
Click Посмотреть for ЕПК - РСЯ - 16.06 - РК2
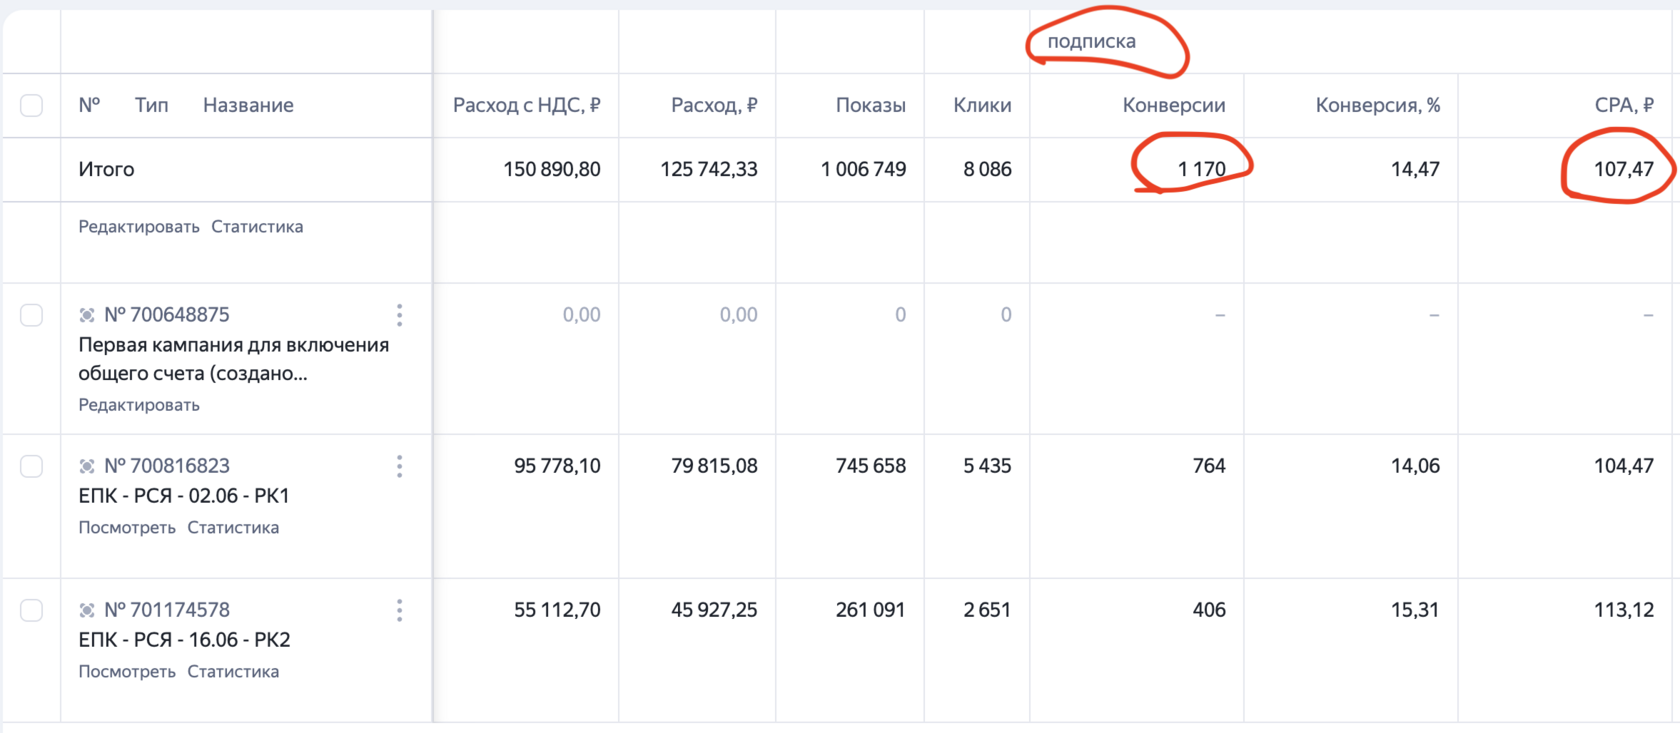tap(127, 672)
